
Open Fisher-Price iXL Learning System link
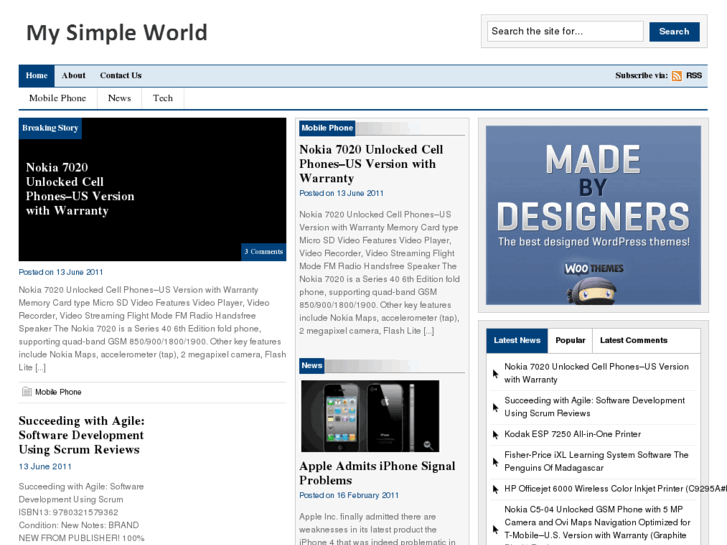pyautogui.click(x=596, y=462)
